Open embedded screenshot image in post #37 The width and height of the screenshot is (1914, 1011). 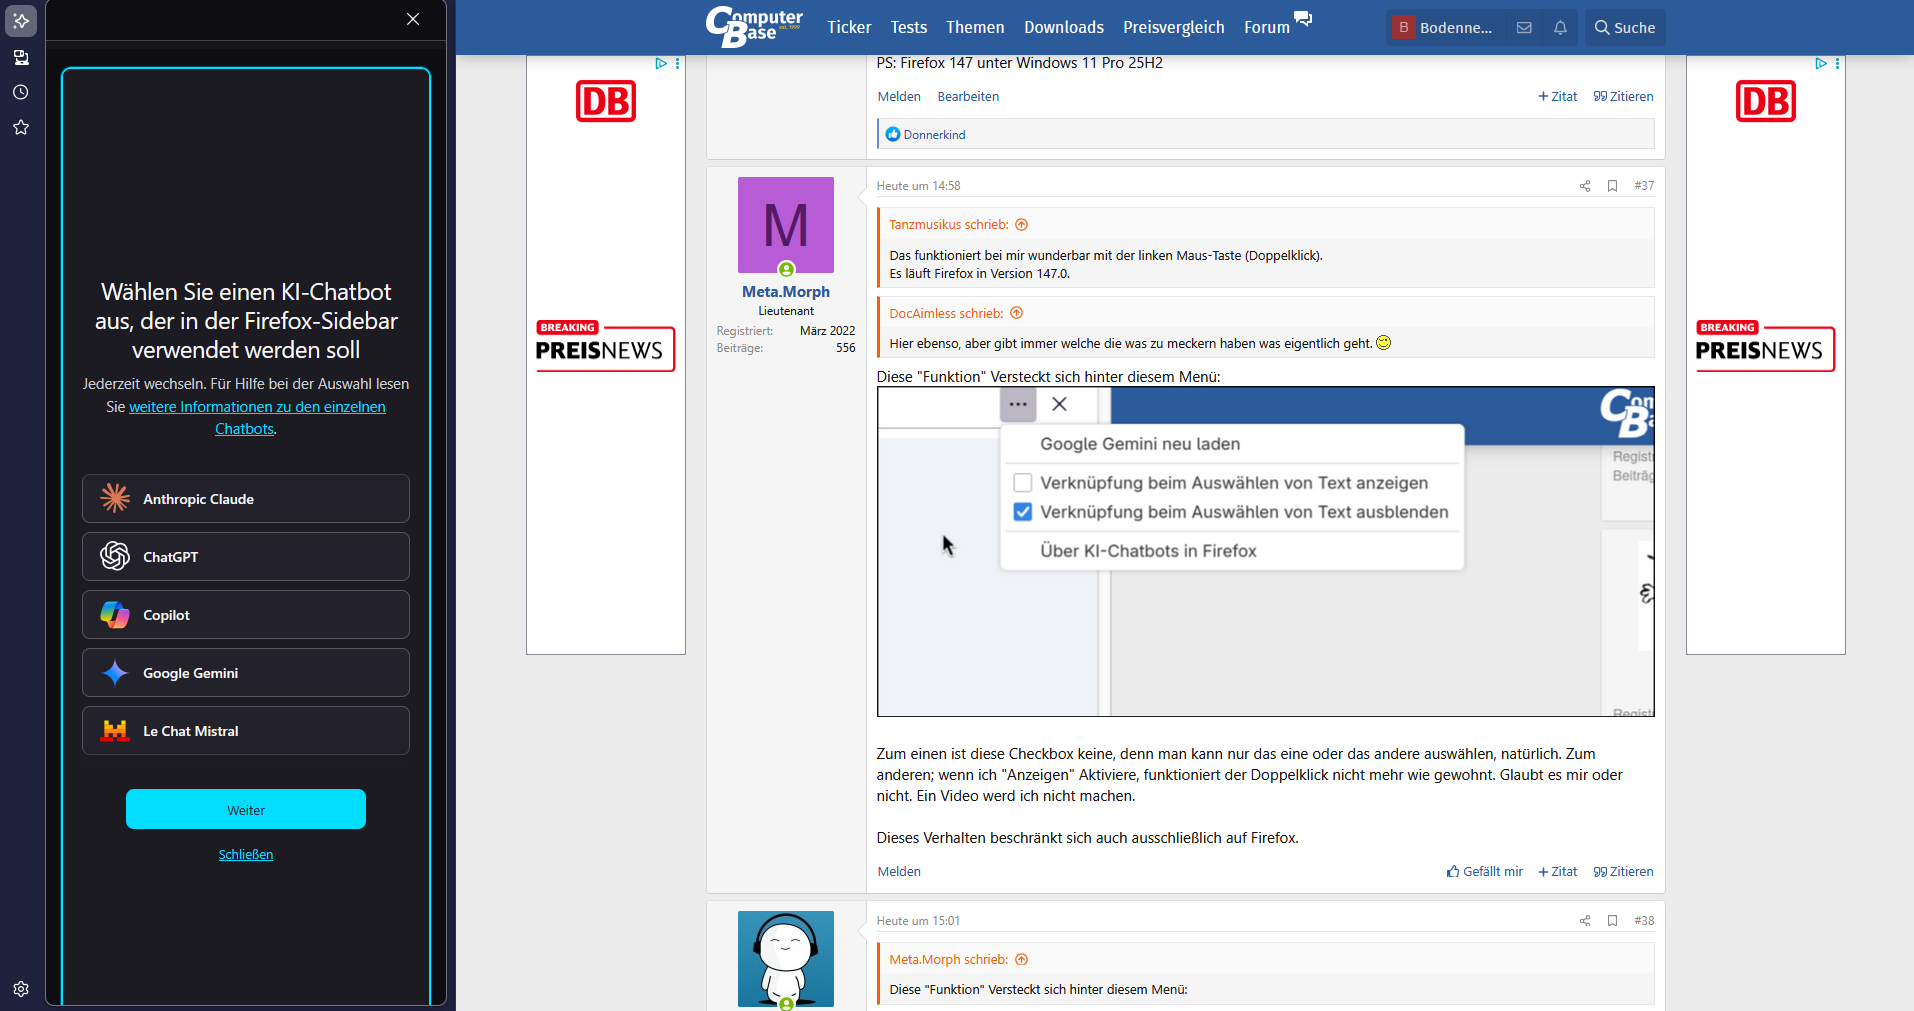(1266, 552)
